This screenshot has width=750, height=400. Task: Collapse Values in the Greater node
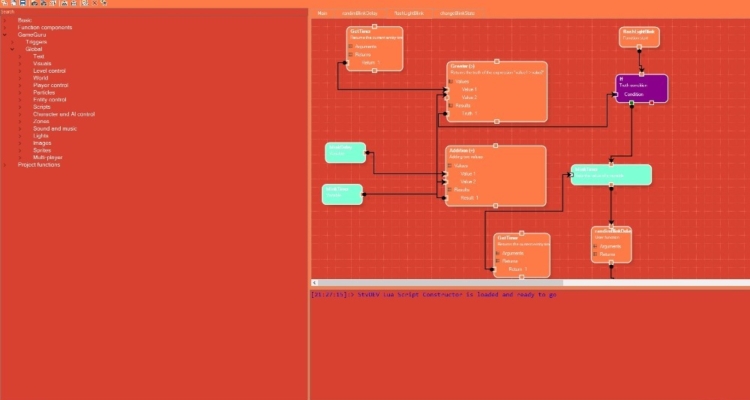450,81
